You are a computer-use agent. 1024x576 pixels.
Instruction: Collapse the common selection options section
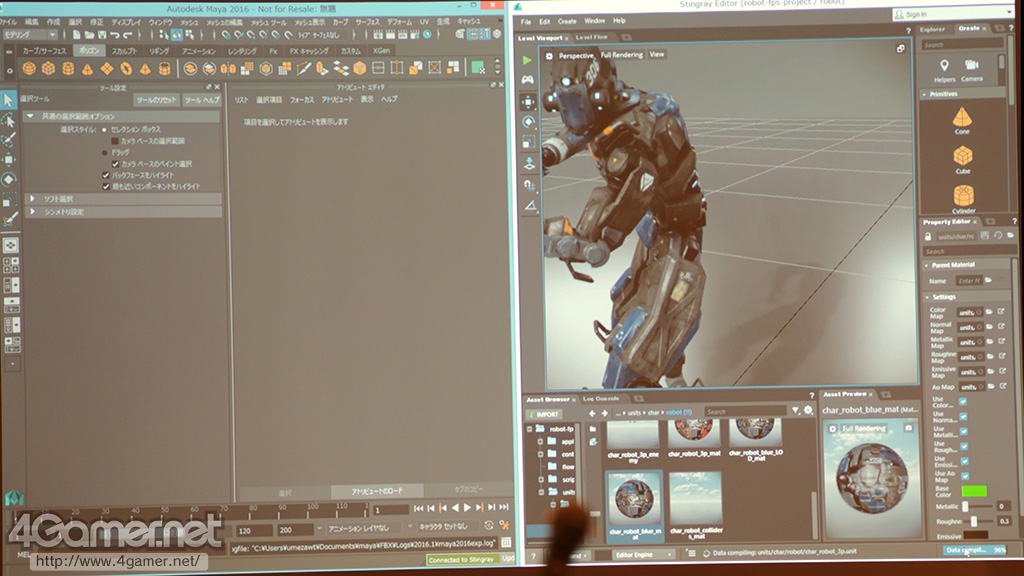point(30,116)
